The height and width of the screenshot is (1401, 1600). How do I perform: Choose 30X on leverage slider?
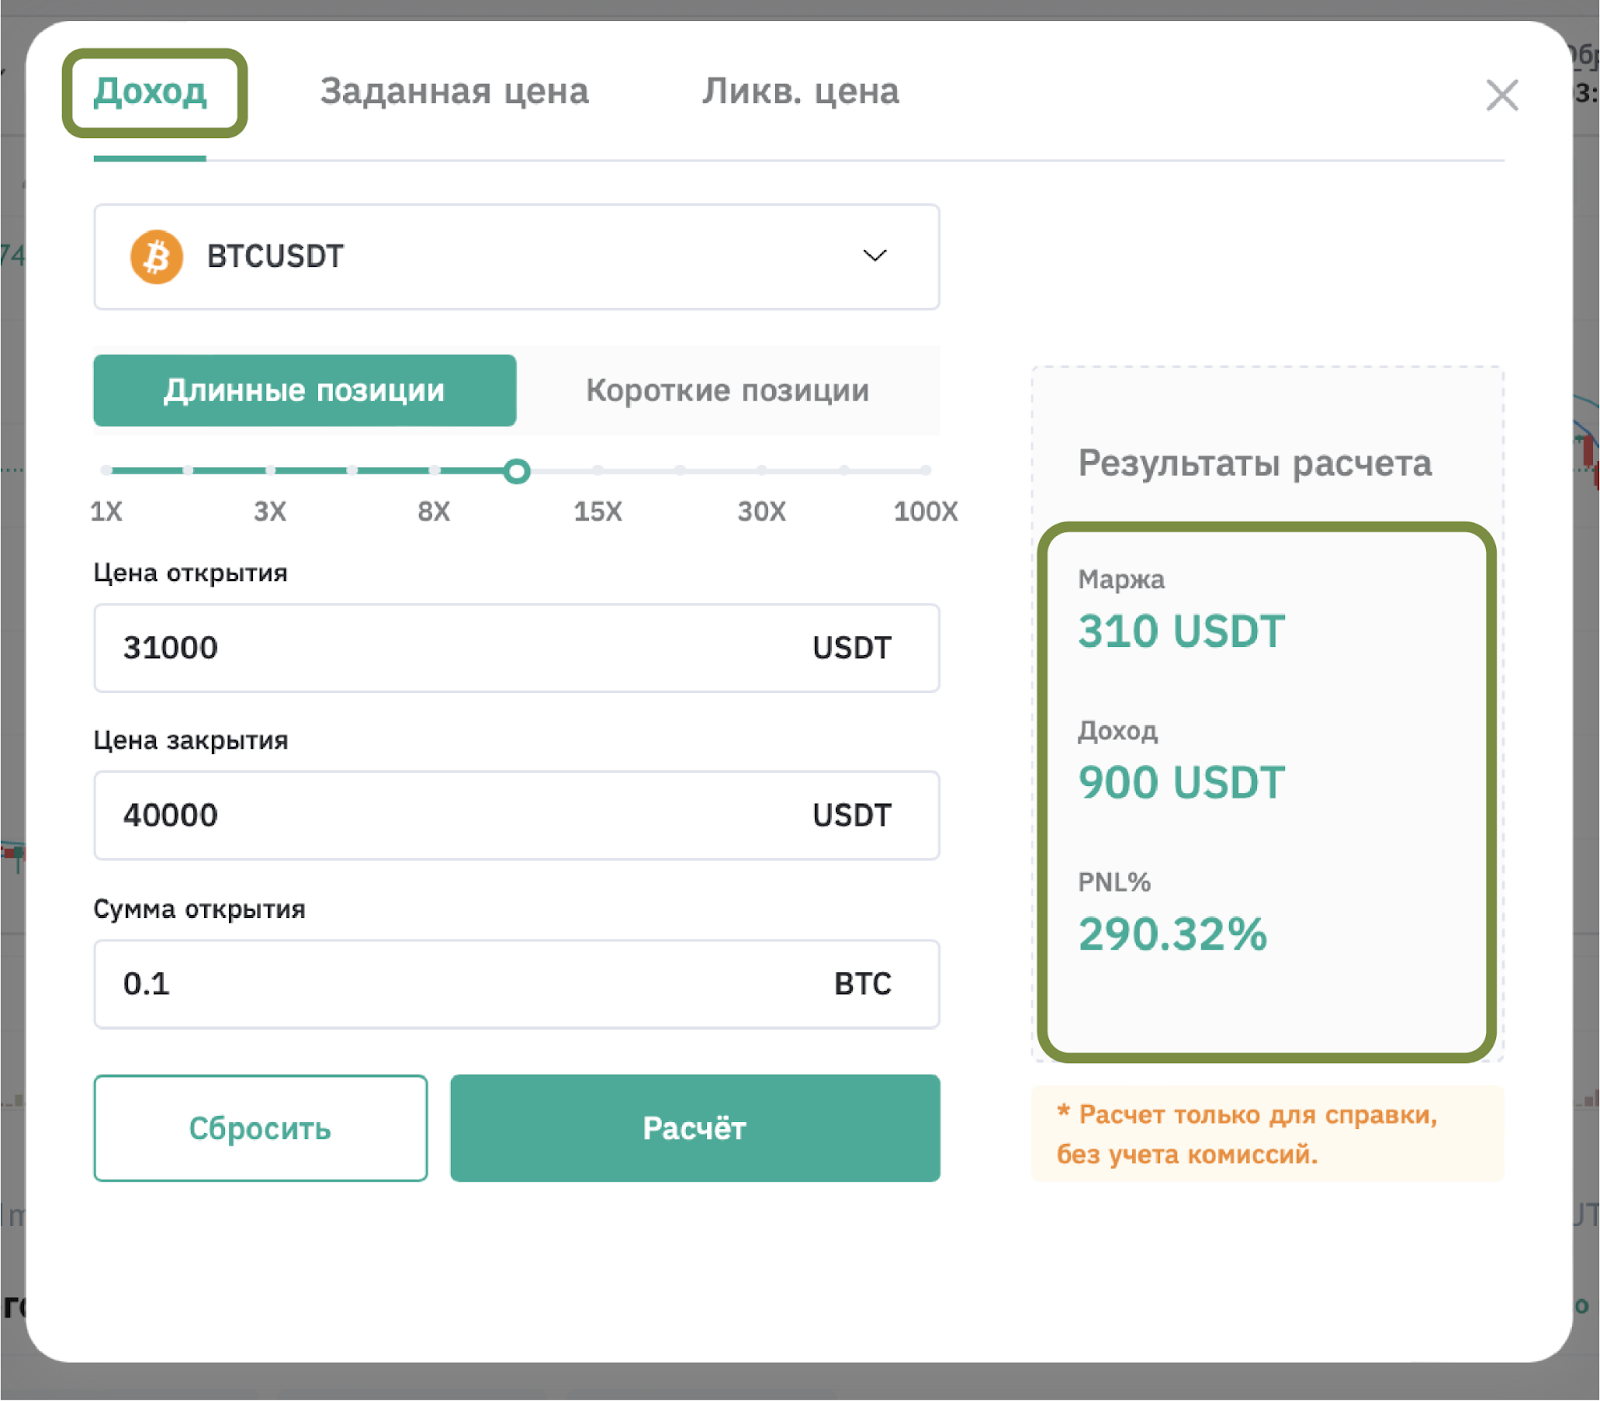coord(762,470)
